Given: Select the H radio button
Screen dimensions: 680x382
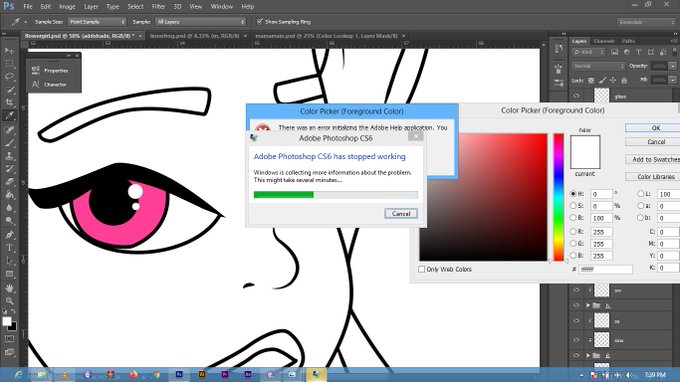Looking at the screenshot, I should (573, 194).
